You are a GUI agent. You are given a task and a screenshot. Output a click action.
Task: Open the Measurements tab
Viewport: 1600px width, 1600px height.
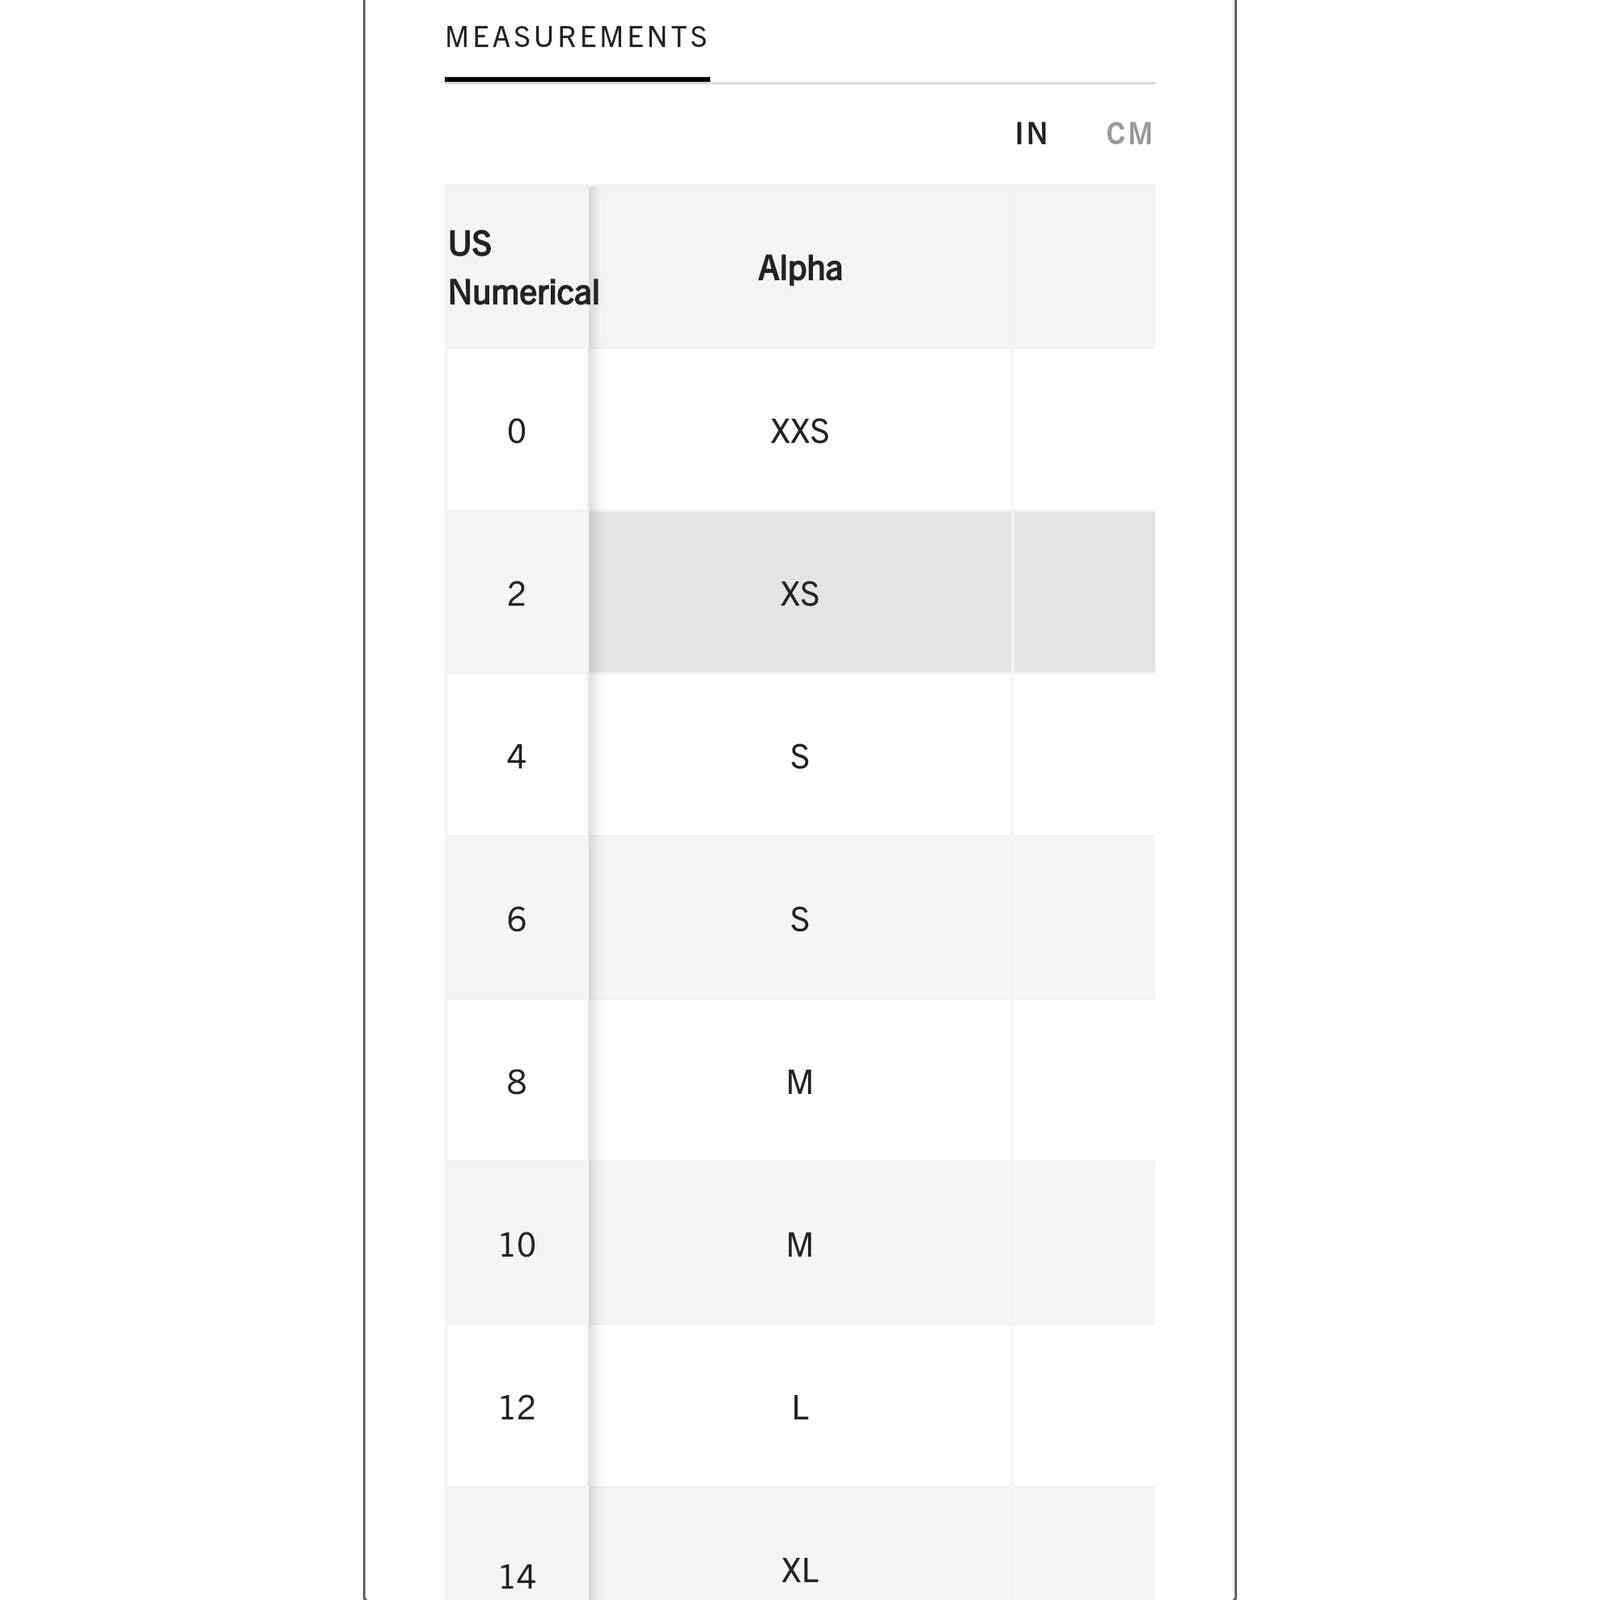coord(576,38)
